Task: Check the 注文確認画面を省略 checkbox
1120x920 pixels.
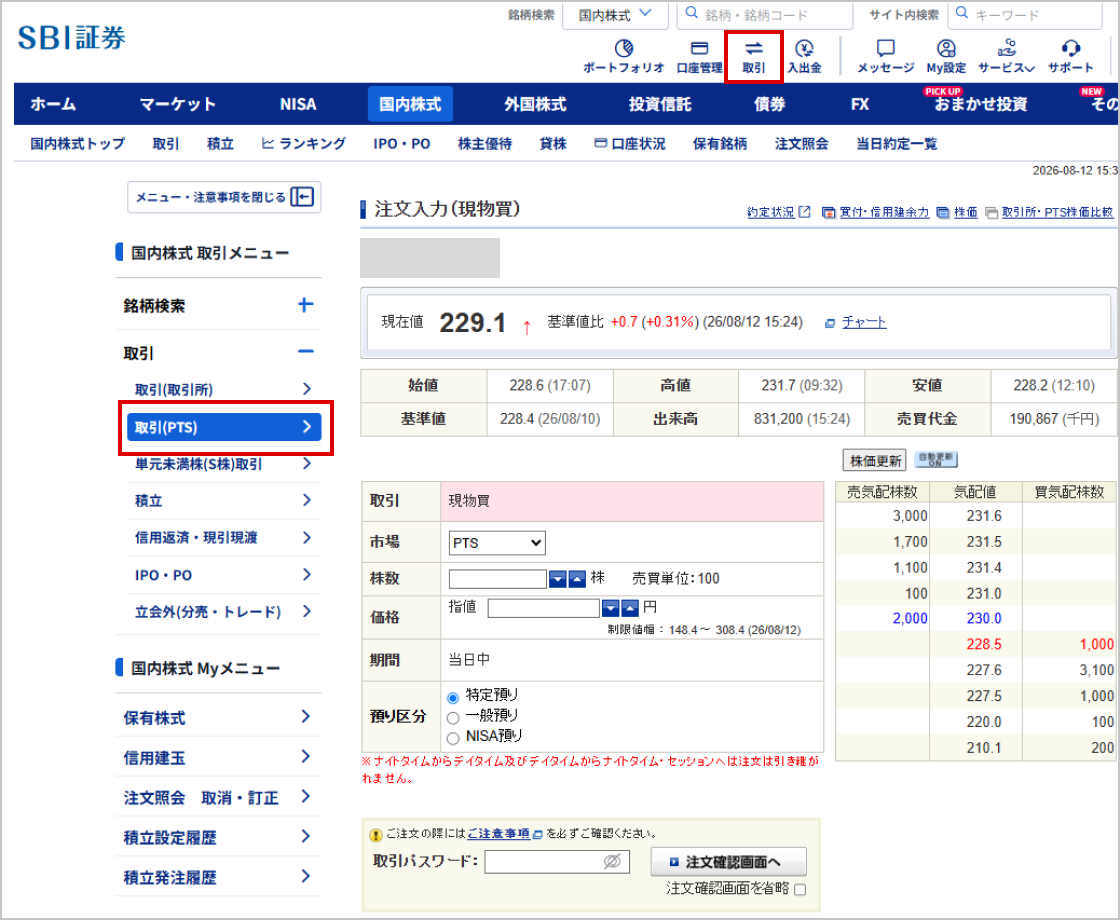Action: pos(800,889)
